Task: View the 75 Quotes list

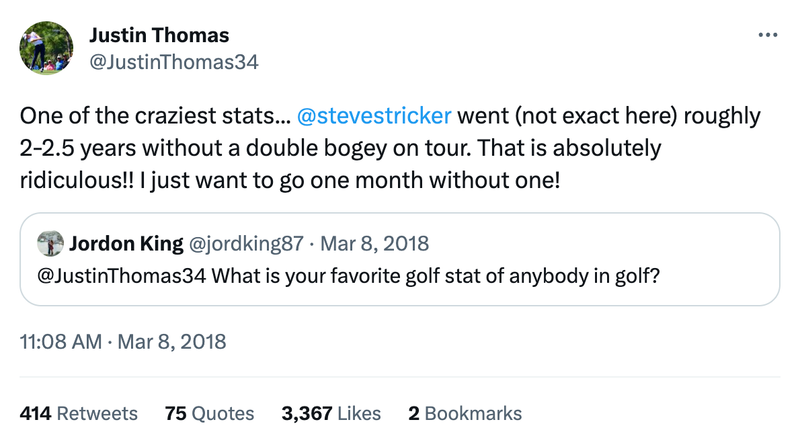Action: pyautogui.click(x=209, y=413)
